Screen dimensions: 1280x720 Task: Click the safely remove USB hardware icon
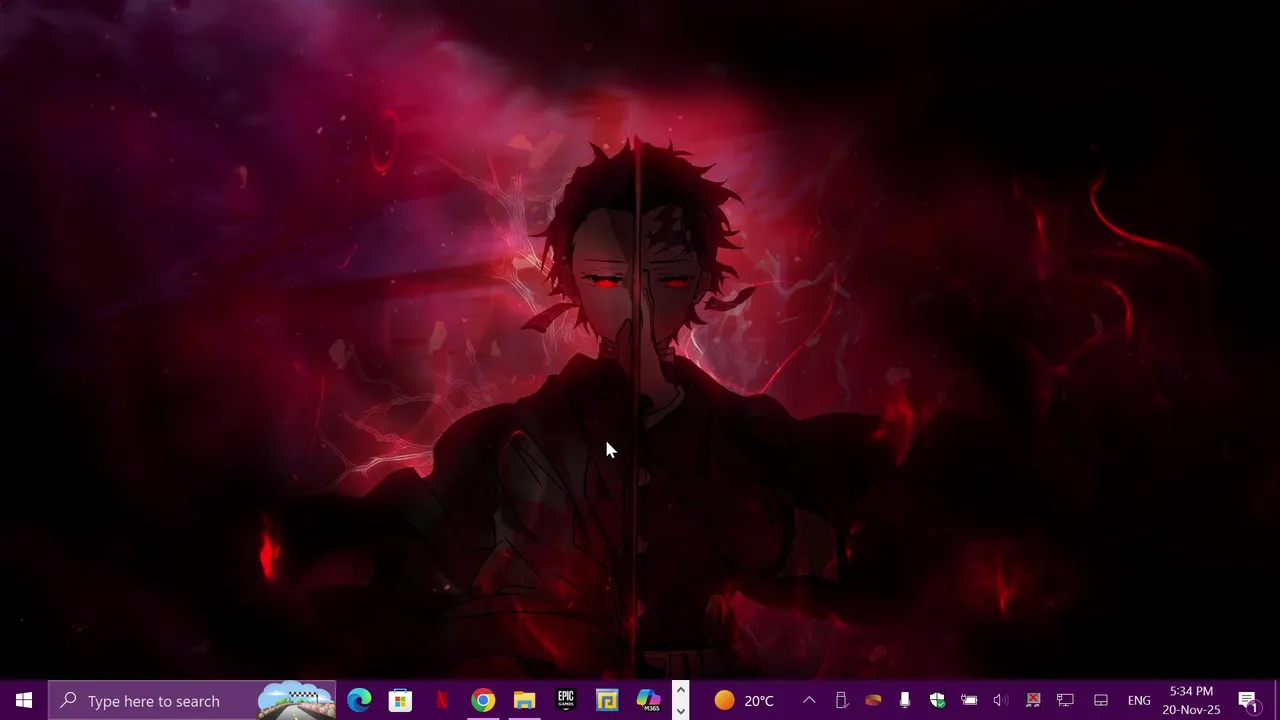pos(841,701)
